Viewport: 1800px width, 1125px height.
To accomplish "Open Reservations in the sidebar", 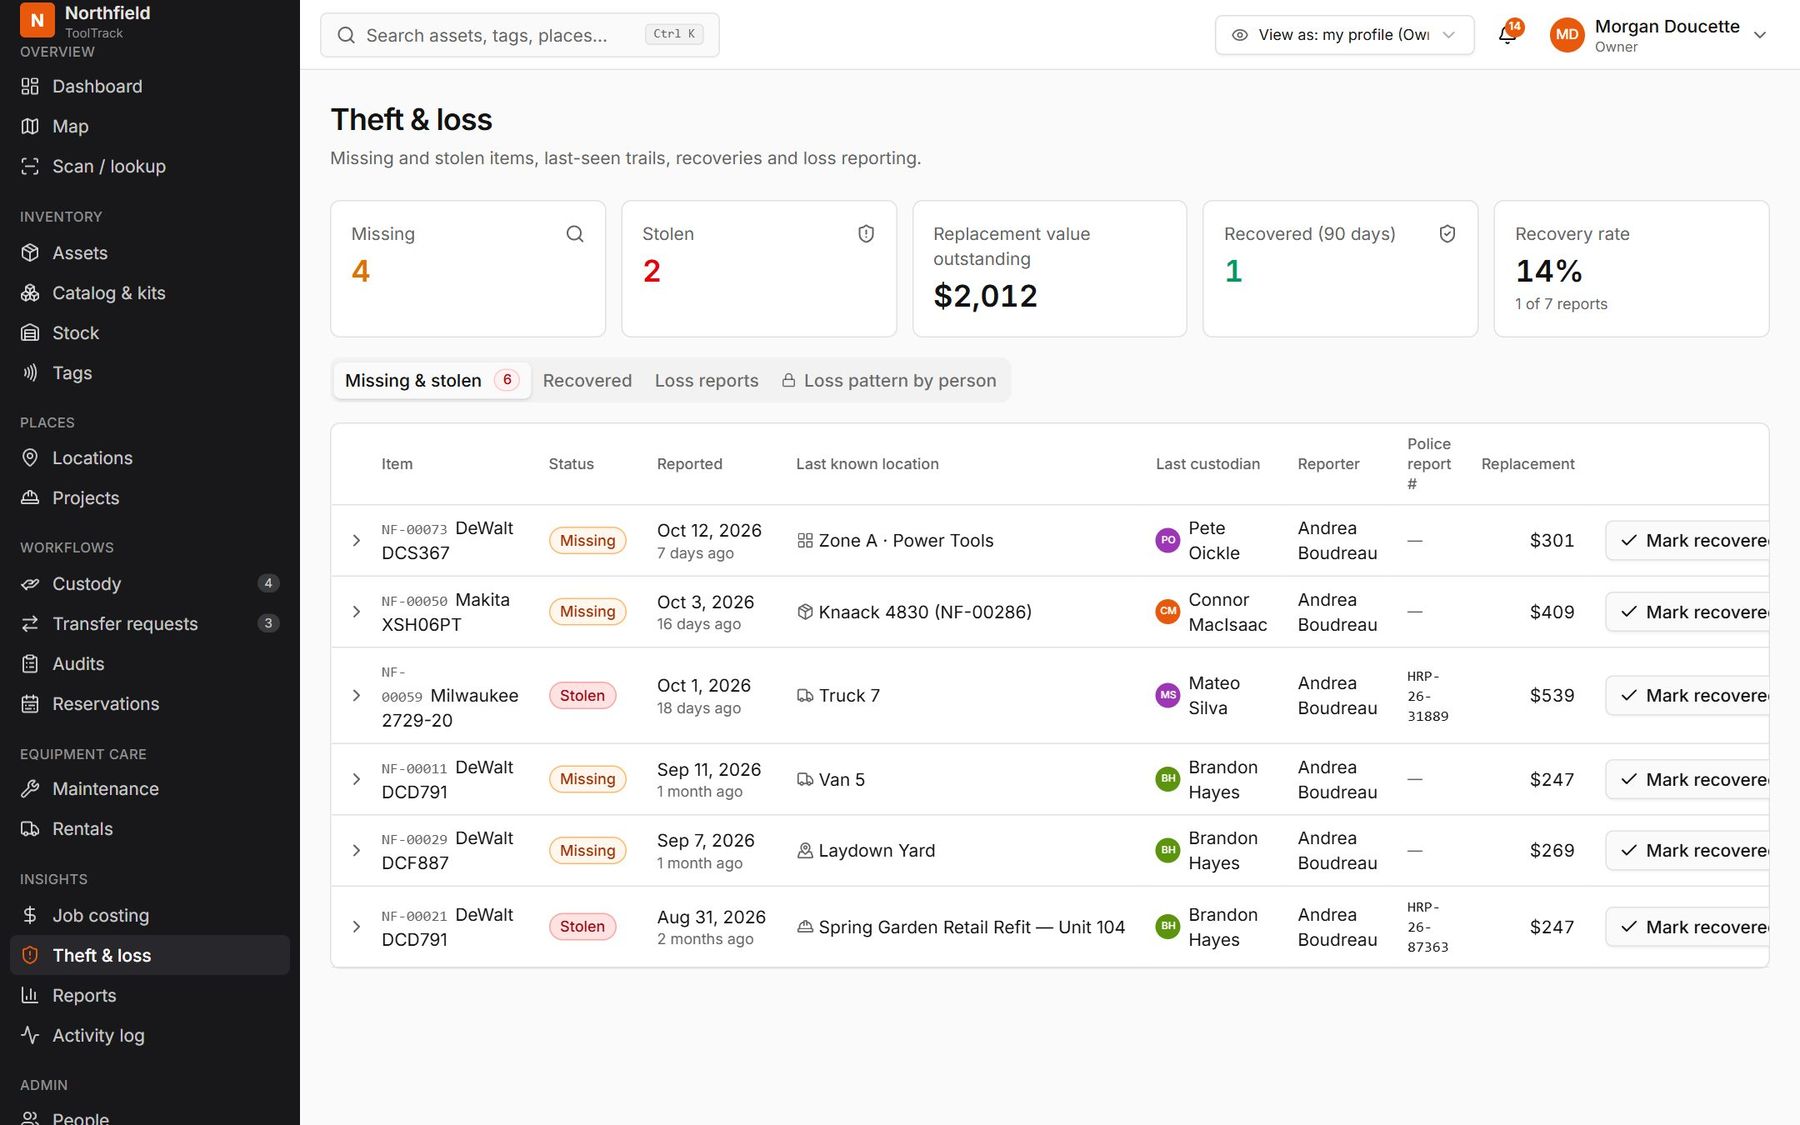I will [x=150, y=704].
